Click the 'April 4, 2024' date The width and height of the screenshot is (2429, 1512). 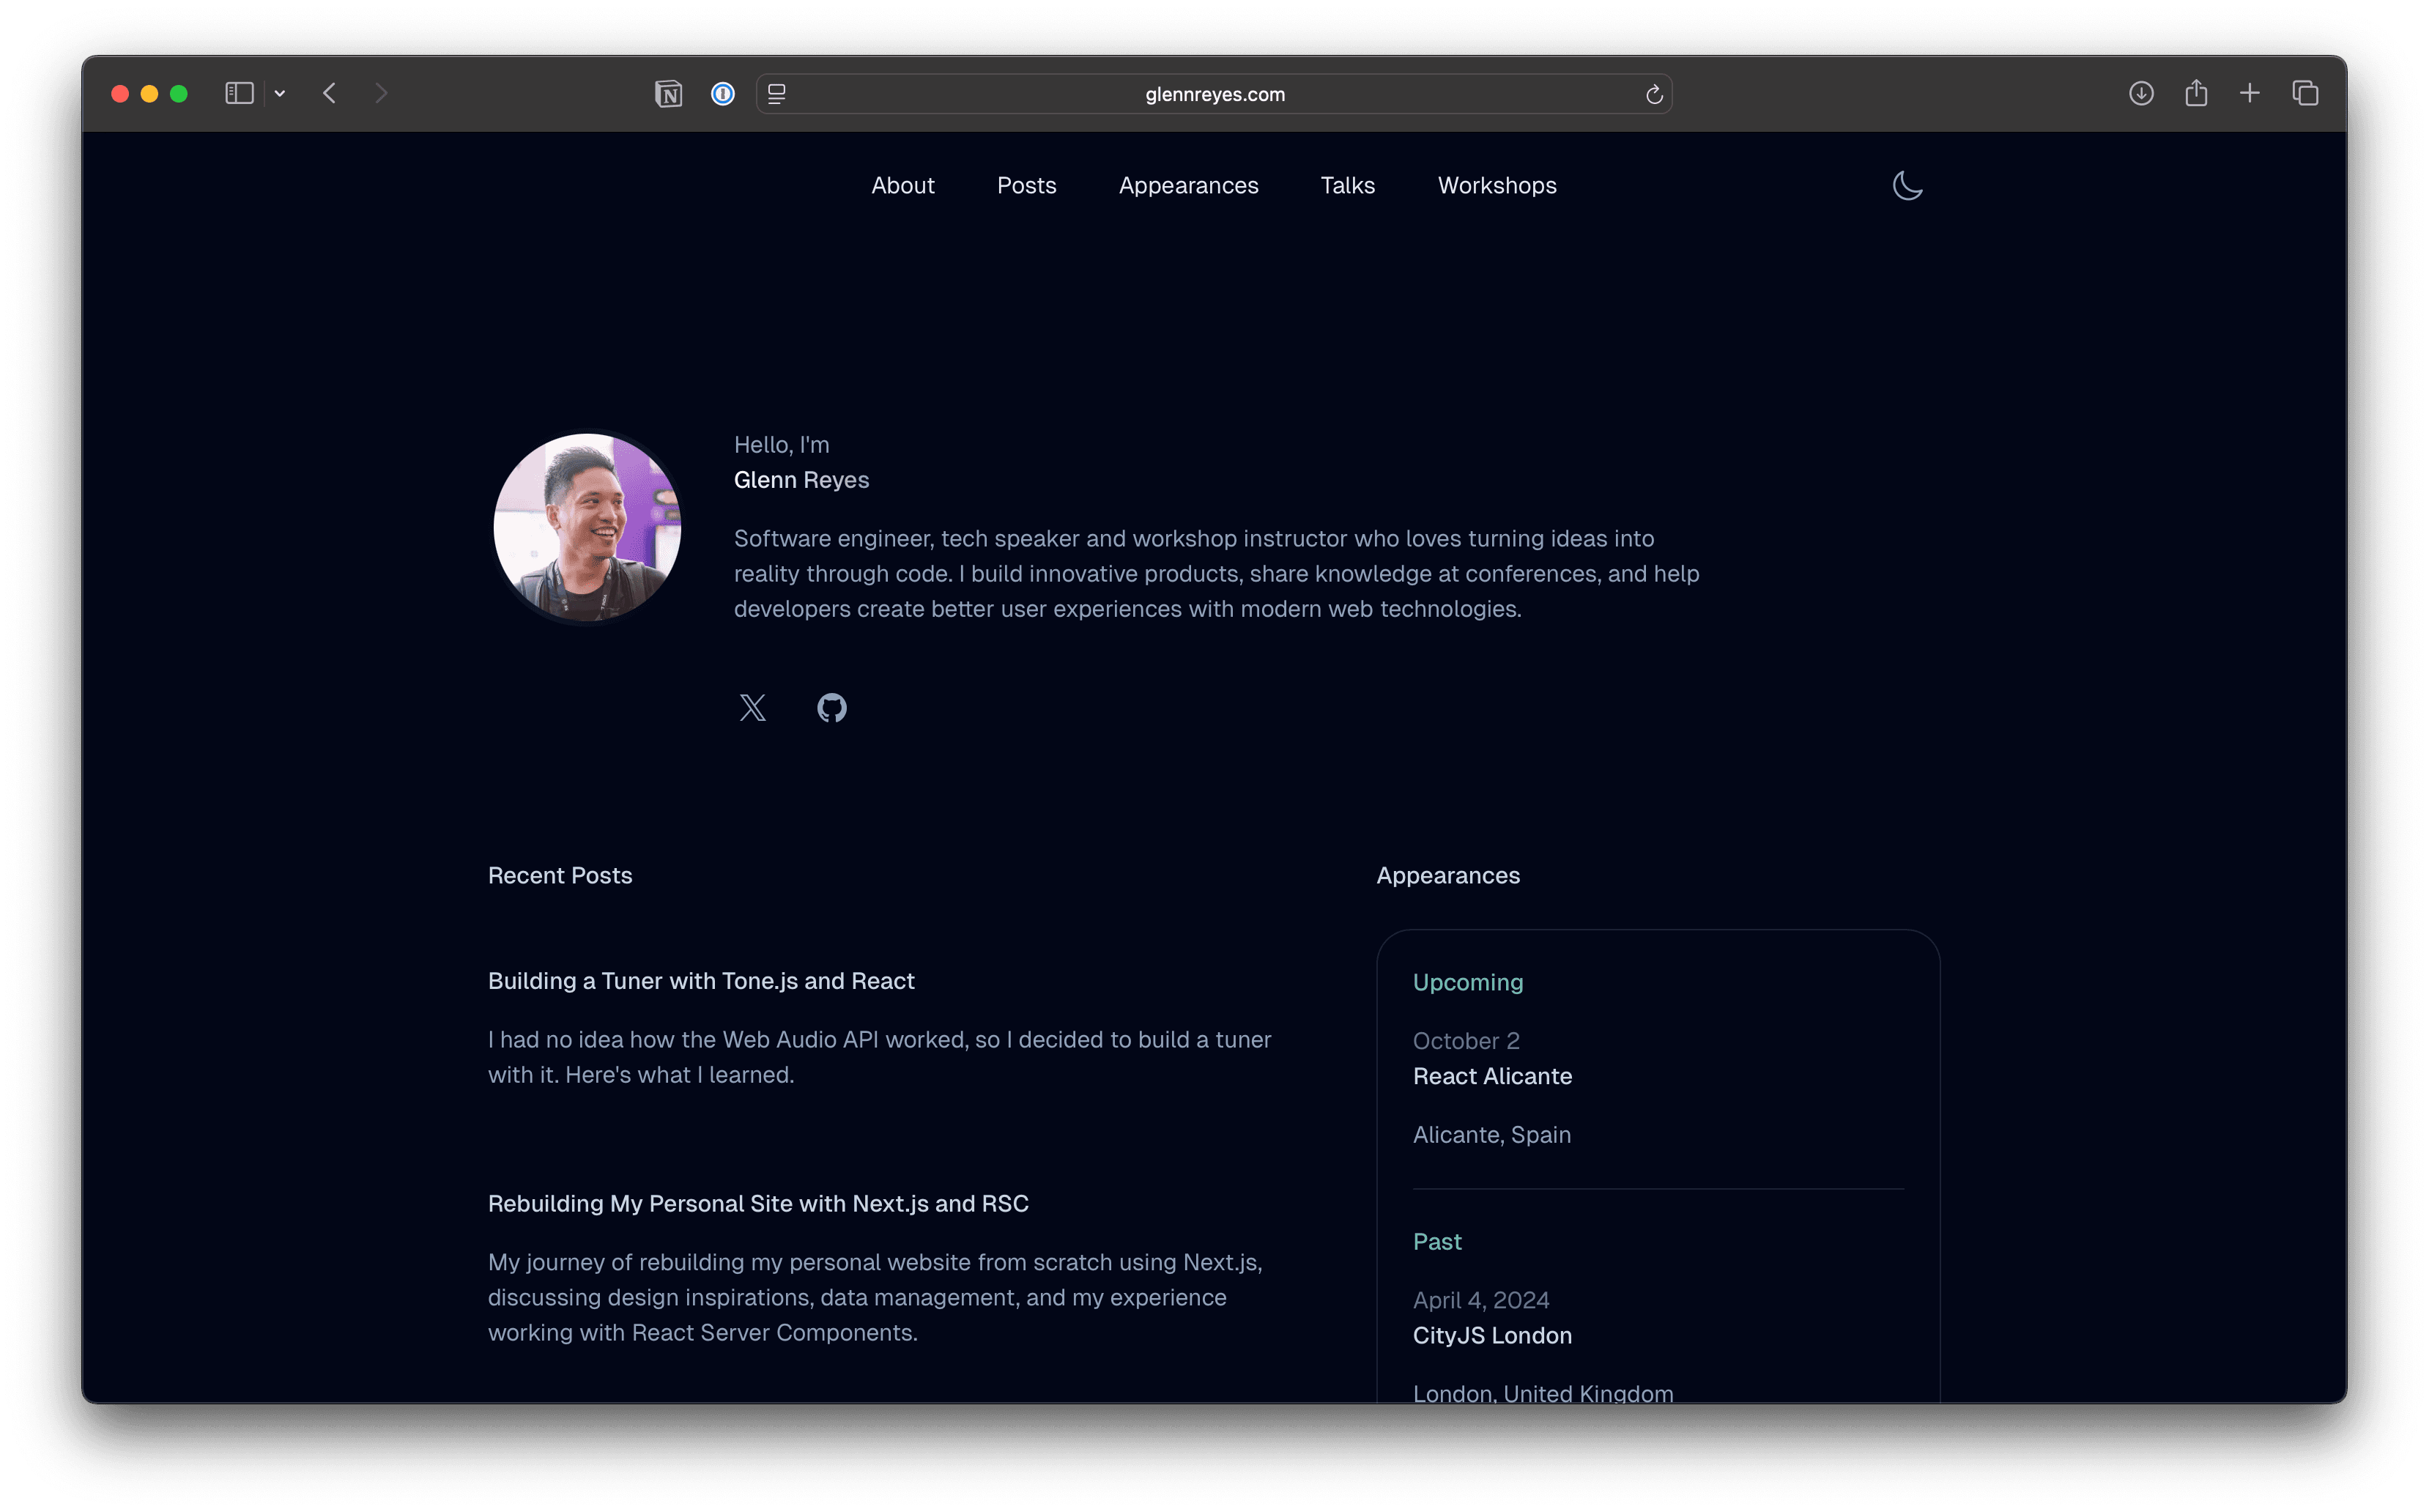point(1481,1300)
